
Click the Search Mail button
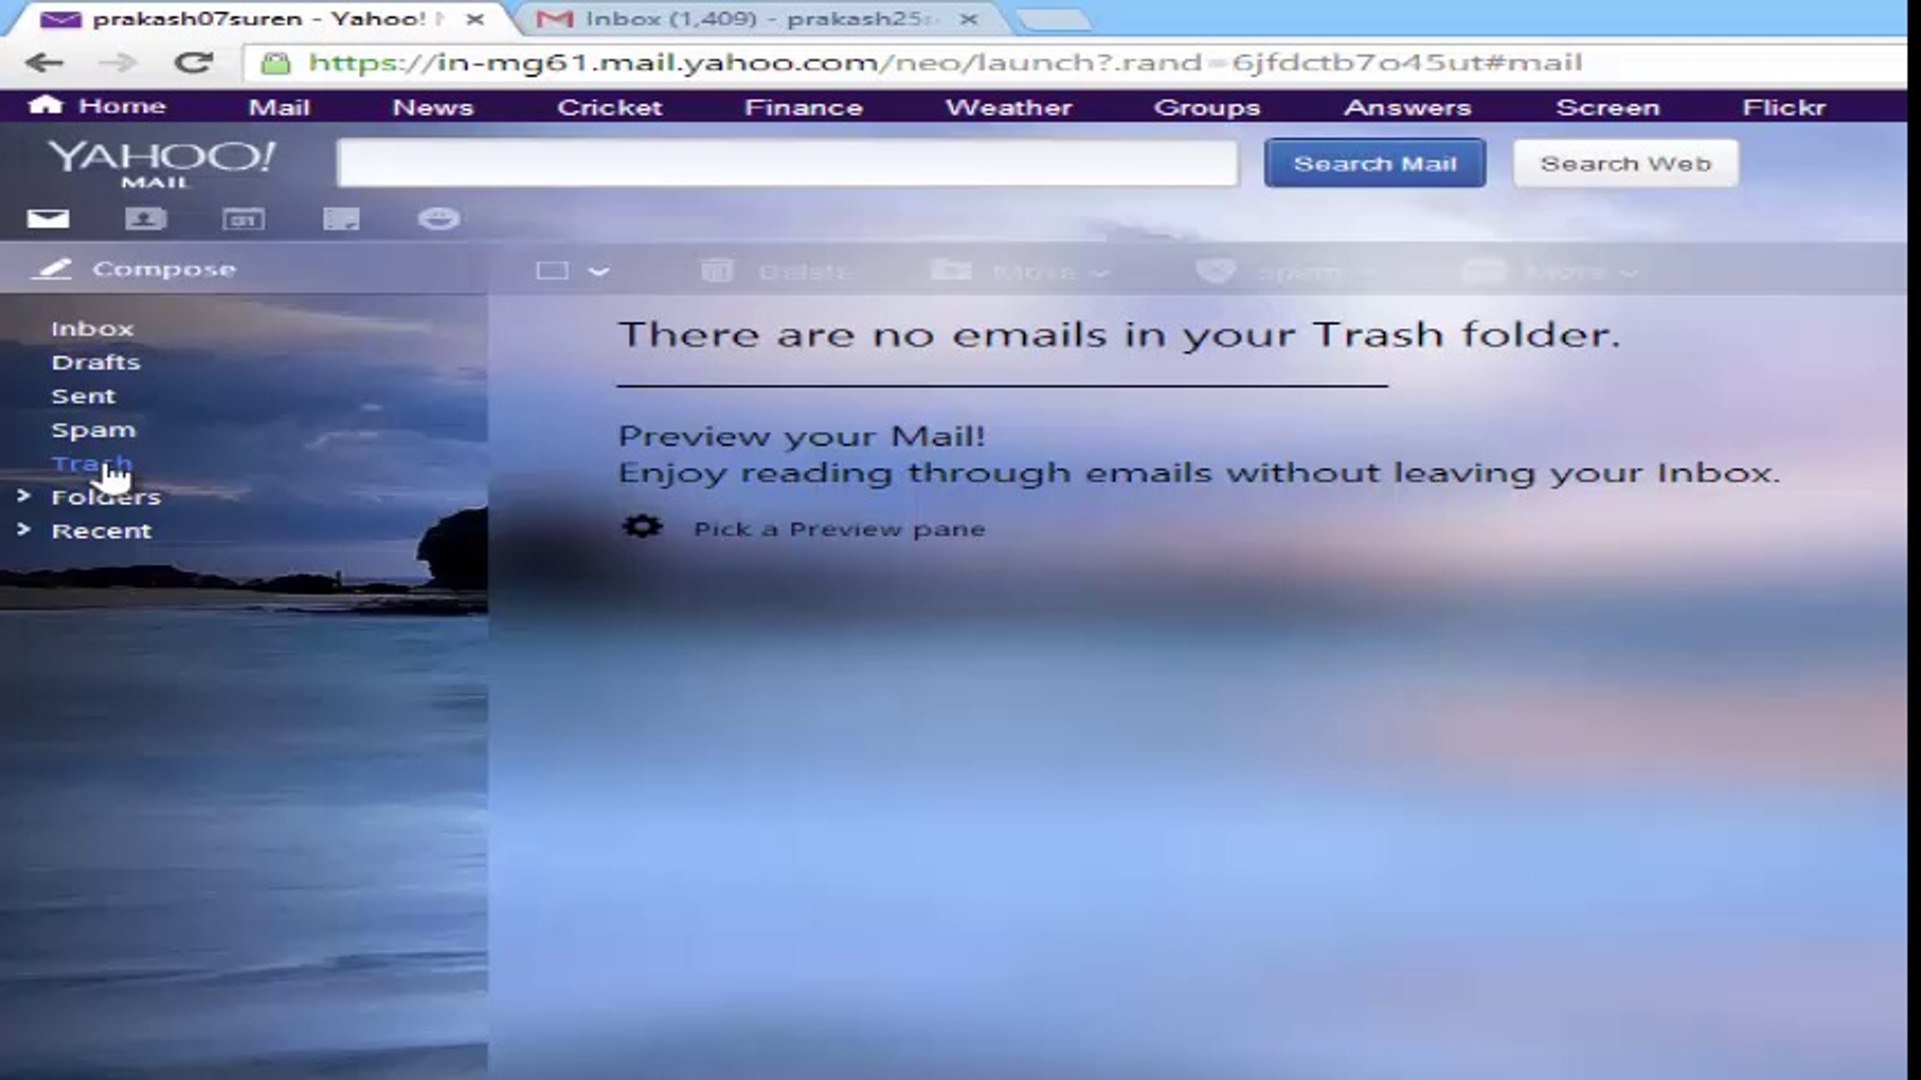tap(1374, 163)
